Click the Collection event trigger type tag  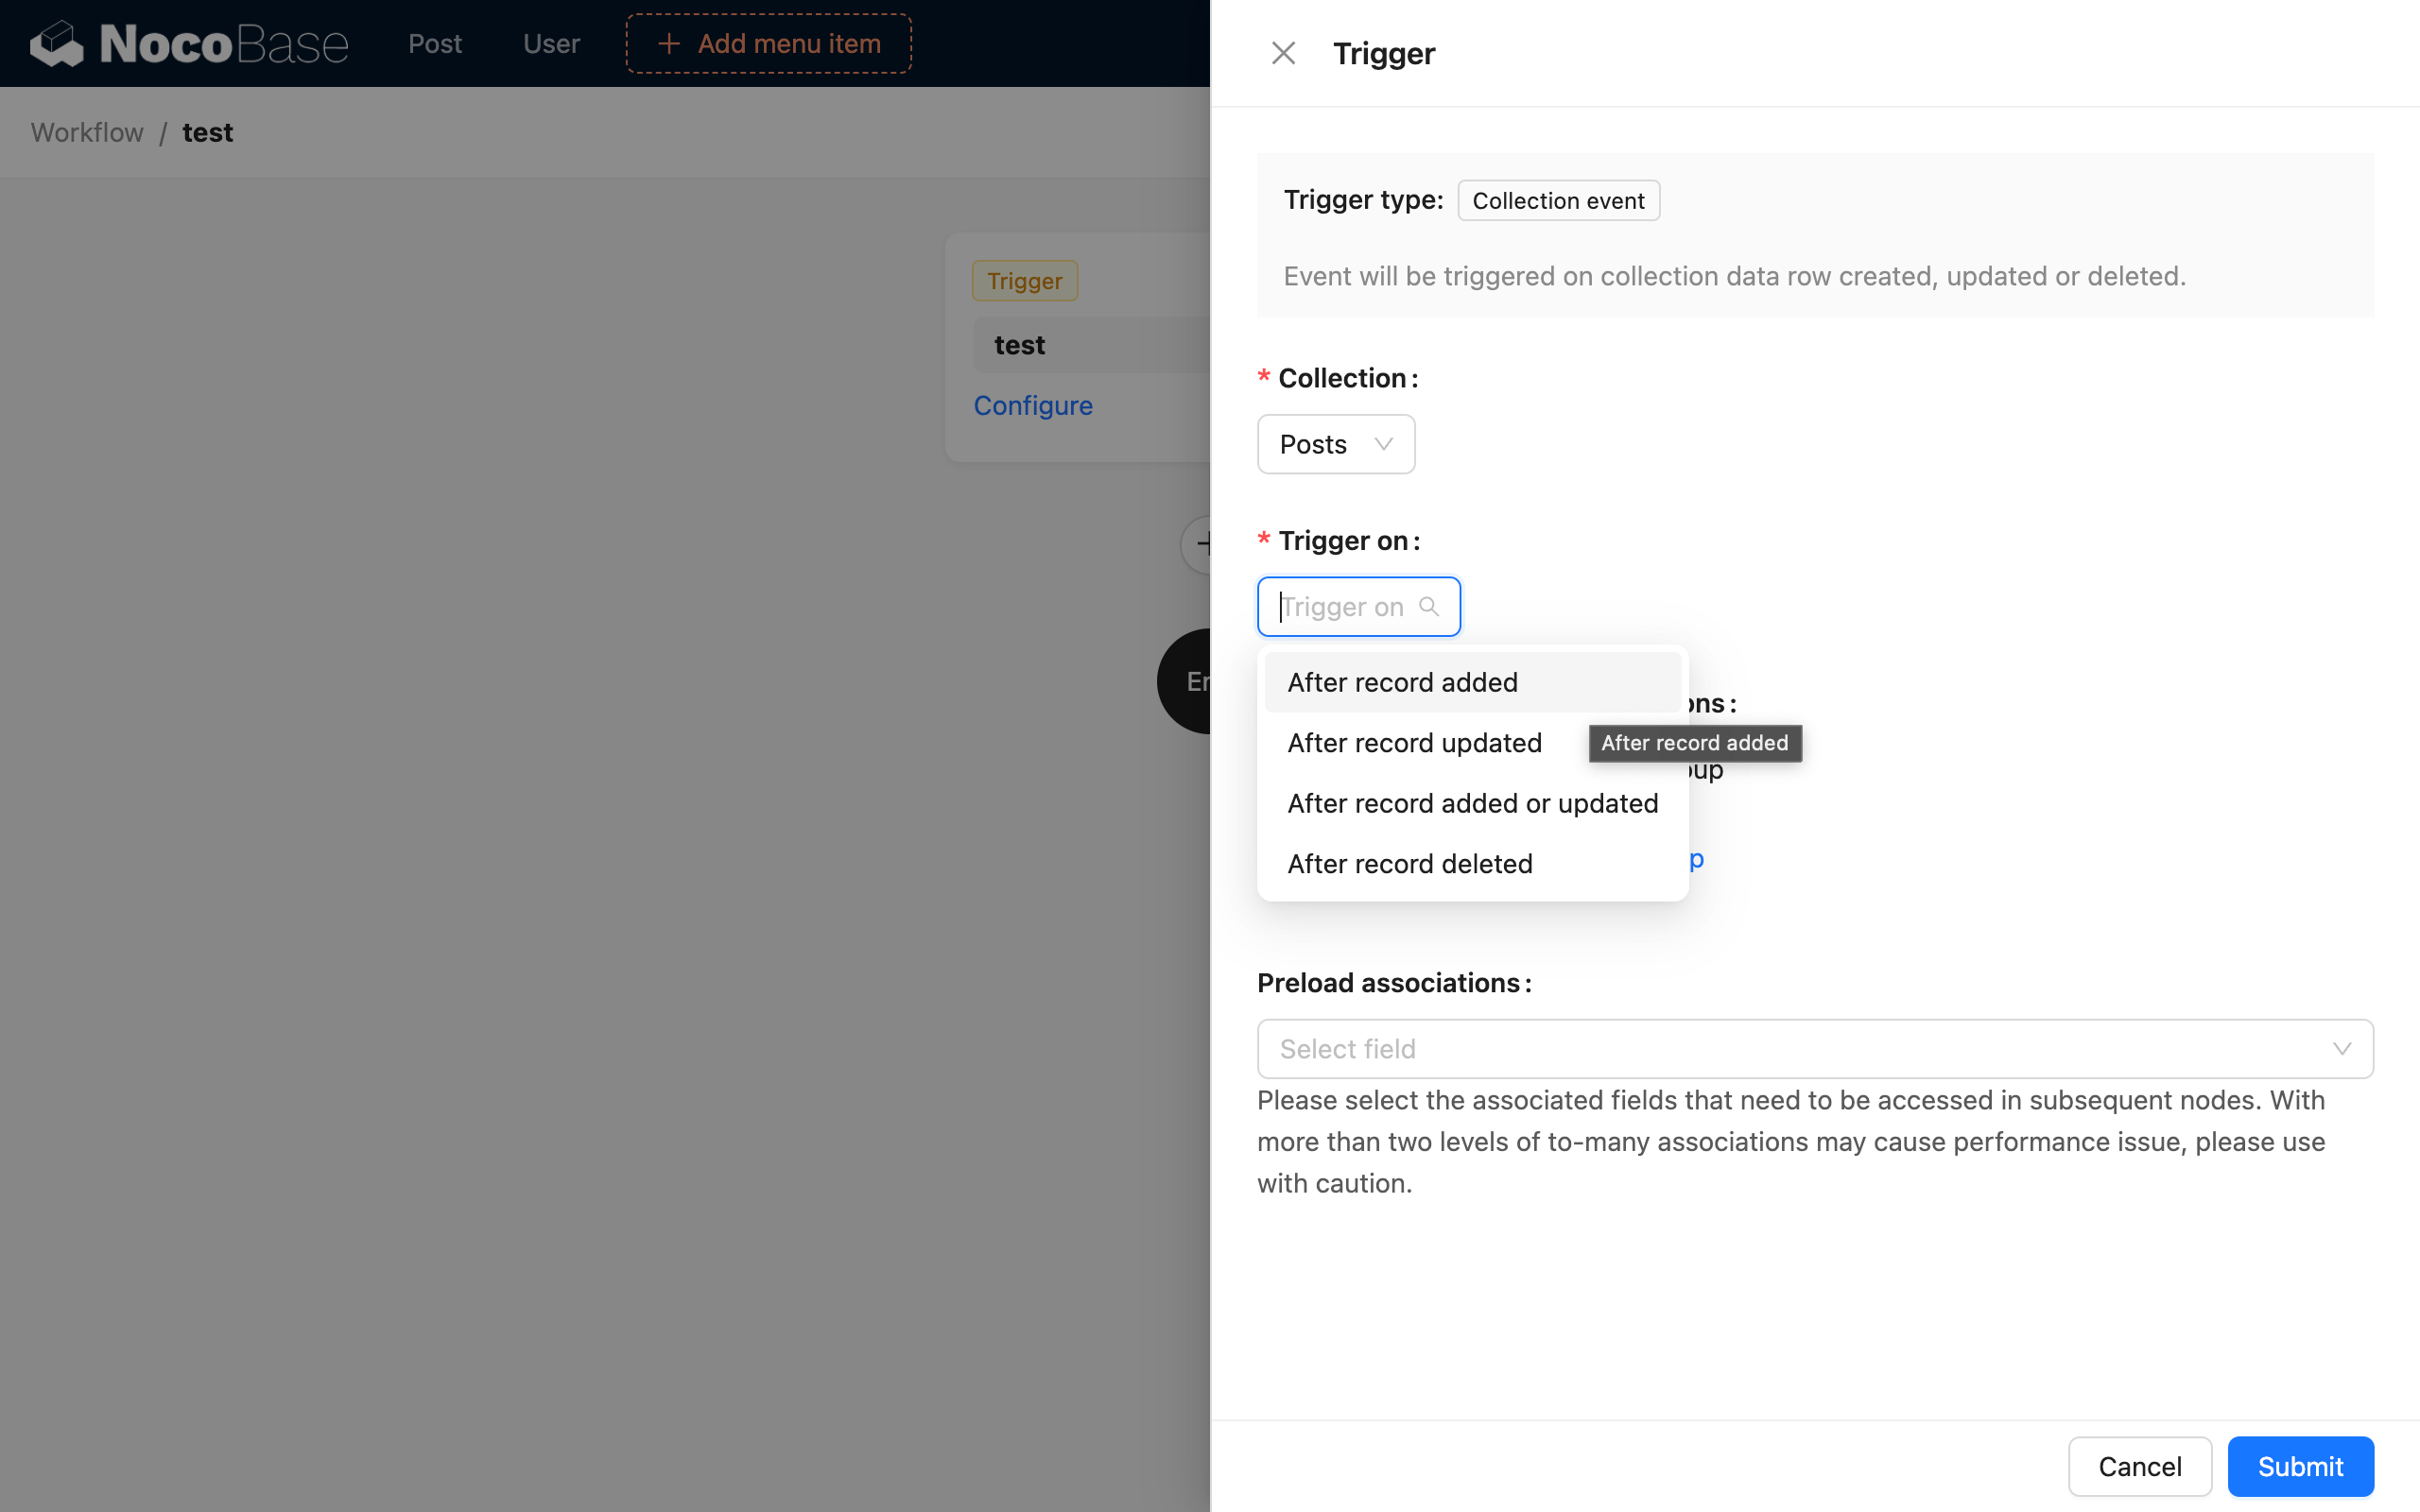coord(1557,200)
